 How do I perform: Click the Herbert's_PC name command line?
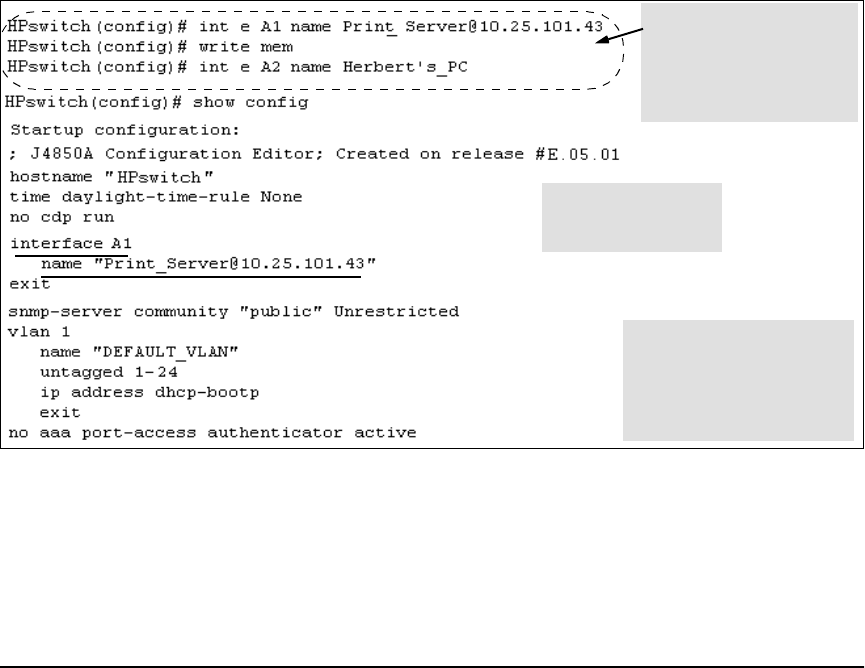click(x=237, y=67)
